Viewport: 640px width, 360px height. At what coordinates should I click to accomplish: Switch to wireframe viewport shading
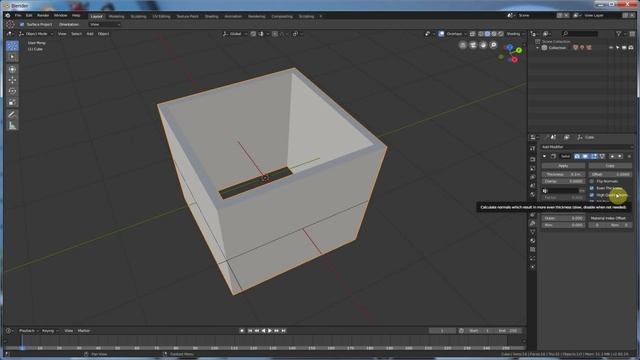(x=480, y=34)
